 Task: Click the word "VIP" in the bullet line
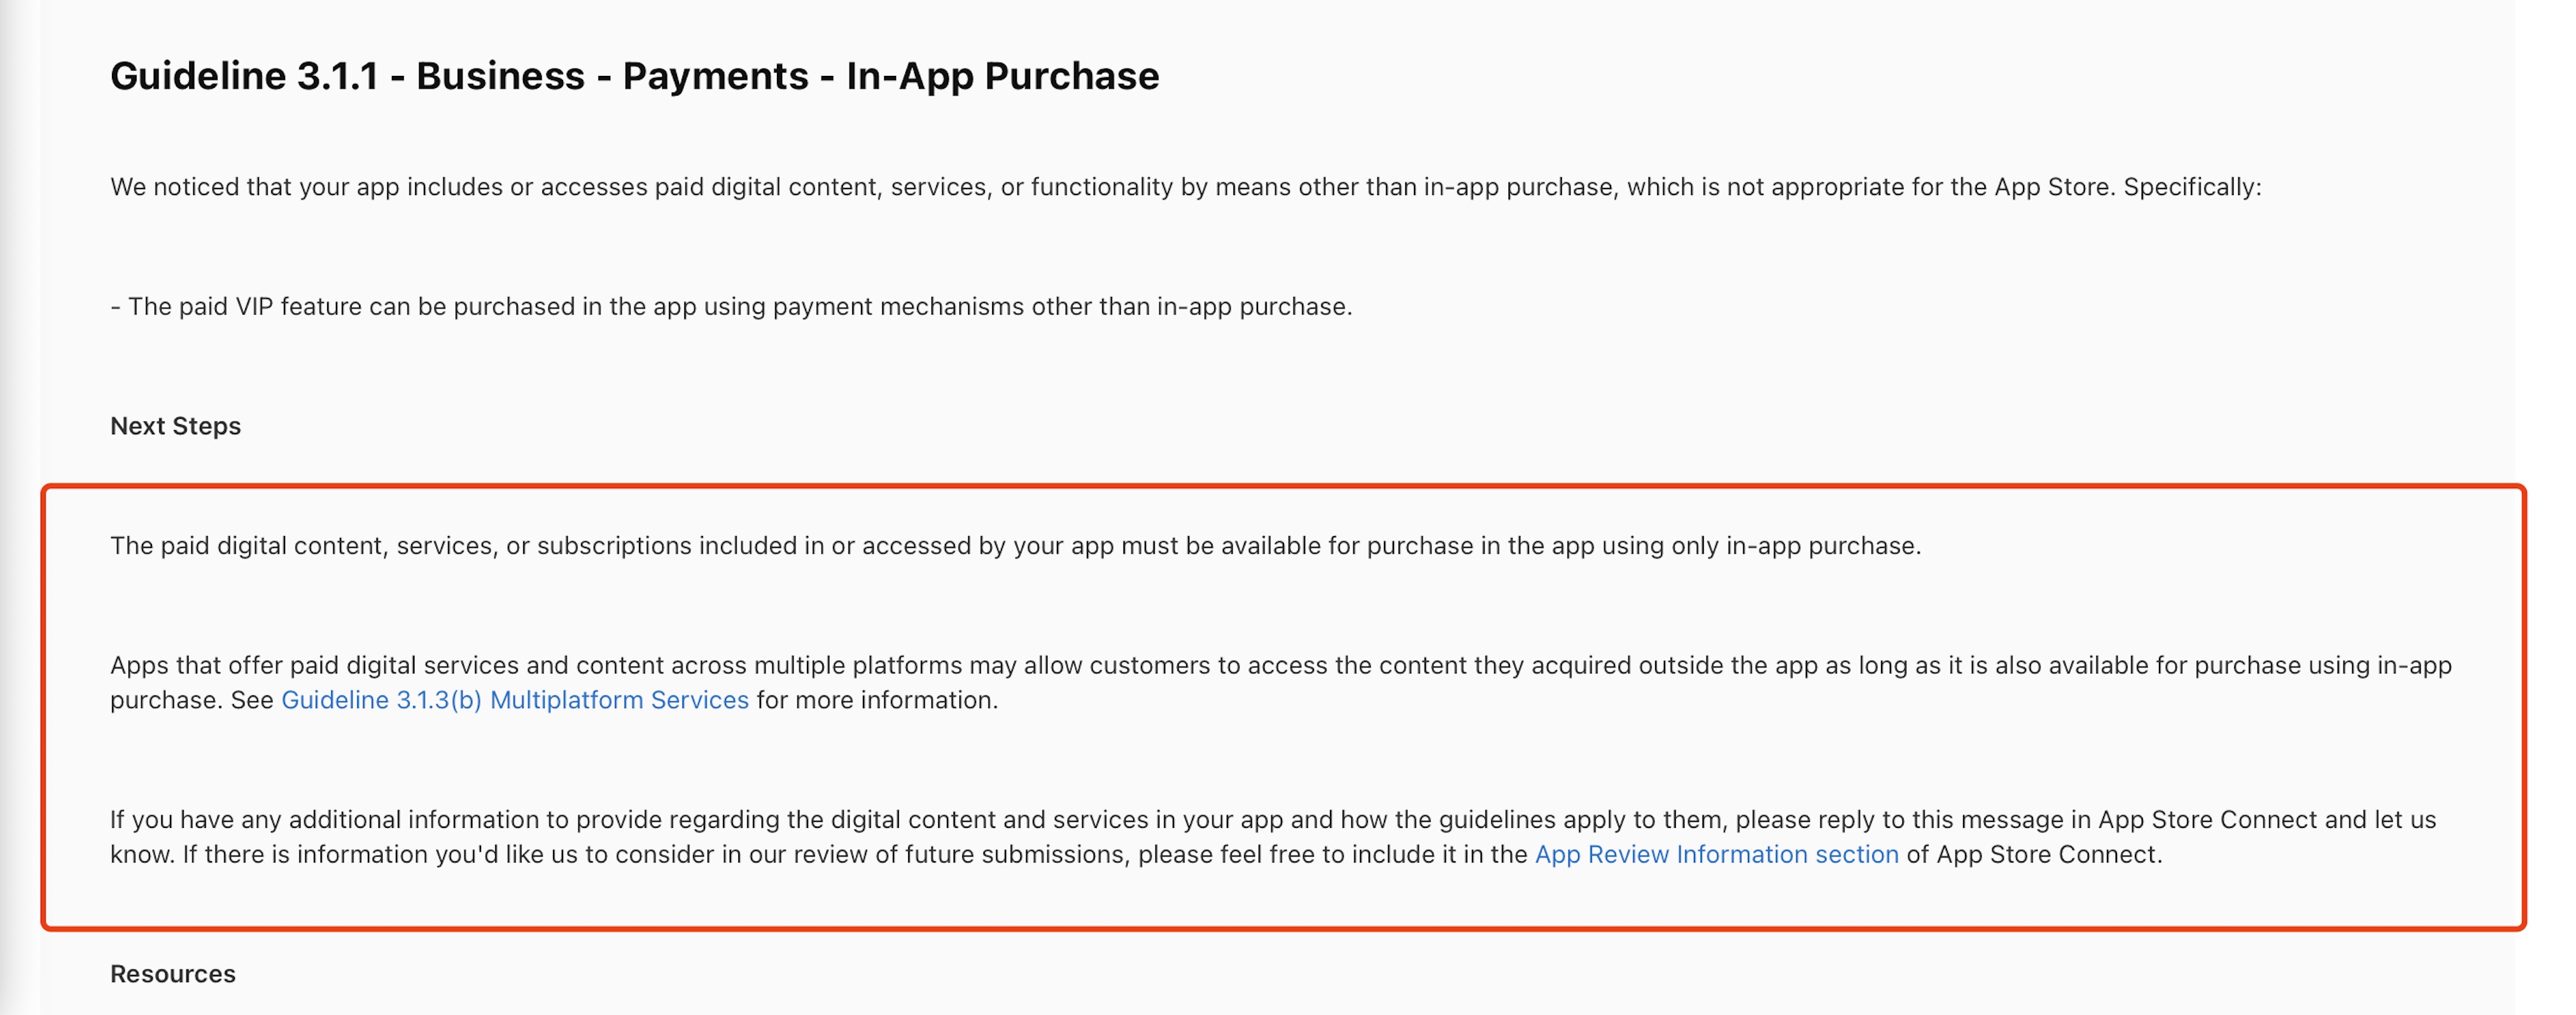coord(254,306)
